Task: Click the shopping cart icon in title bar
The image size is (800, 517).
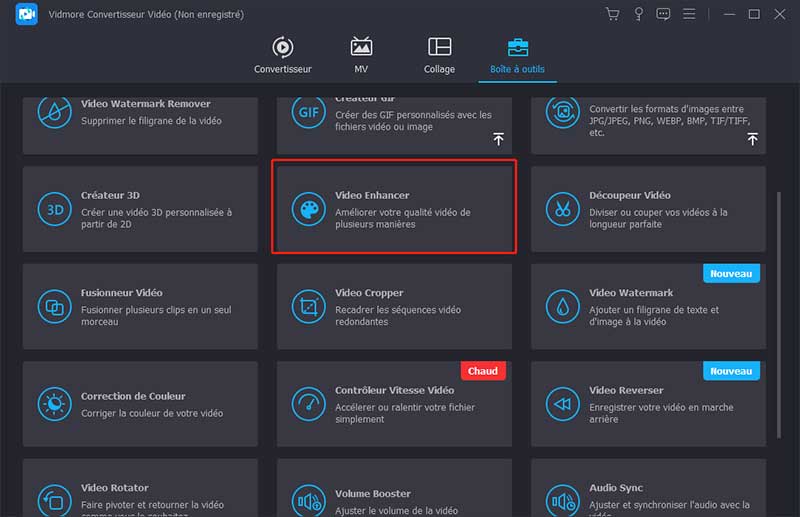Action: (x=613, y=14)
